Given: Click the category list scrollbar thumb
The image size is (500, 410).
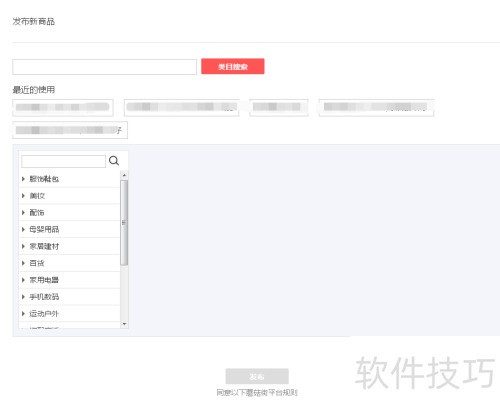Looking at the screenshot, I should 124,223.
